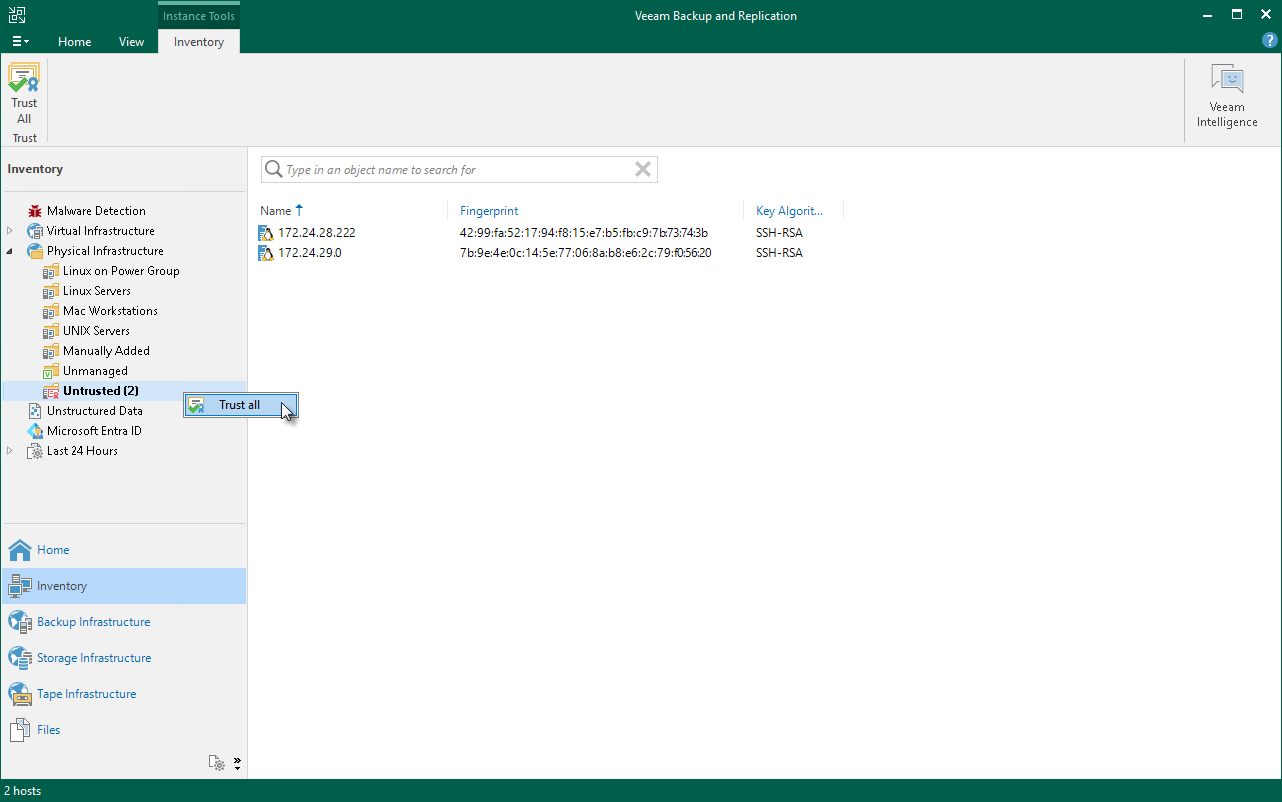This screenshot has height=802, width=1282.
Task: Click the Last 24 Hours gear icon
Action: click(35, 451)
